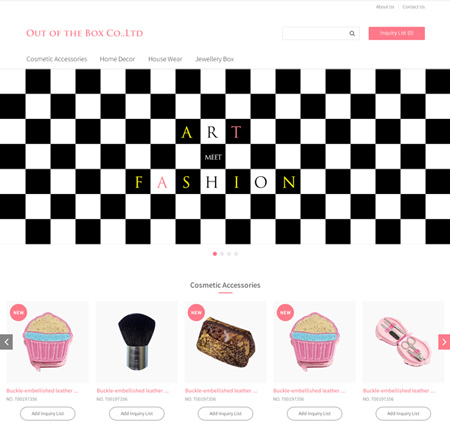Click NEW badge on first cupcake product
This screenshot has width=450, height=428.
(18, 313)
